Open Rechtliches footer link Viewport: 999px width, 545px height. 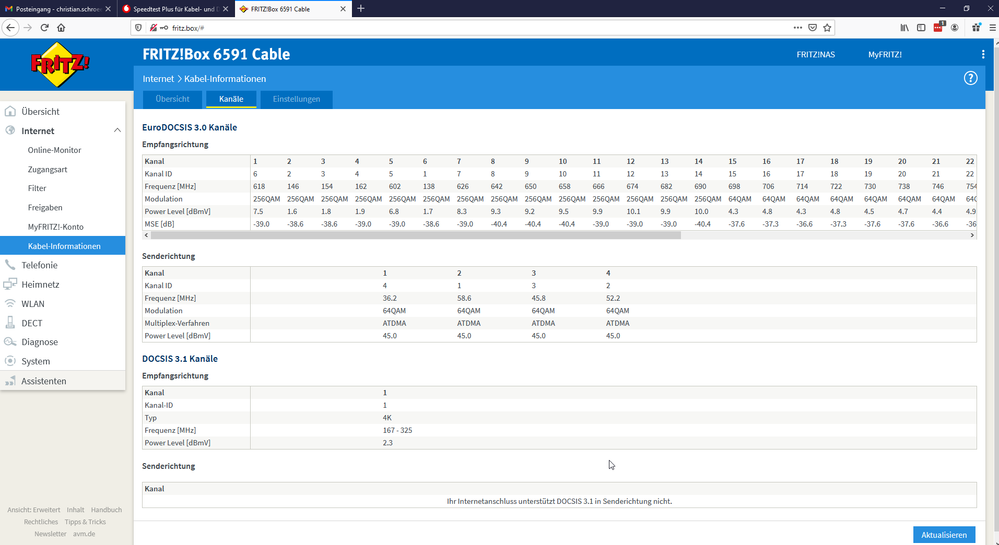pyautogui.click(x=41, y=522)
